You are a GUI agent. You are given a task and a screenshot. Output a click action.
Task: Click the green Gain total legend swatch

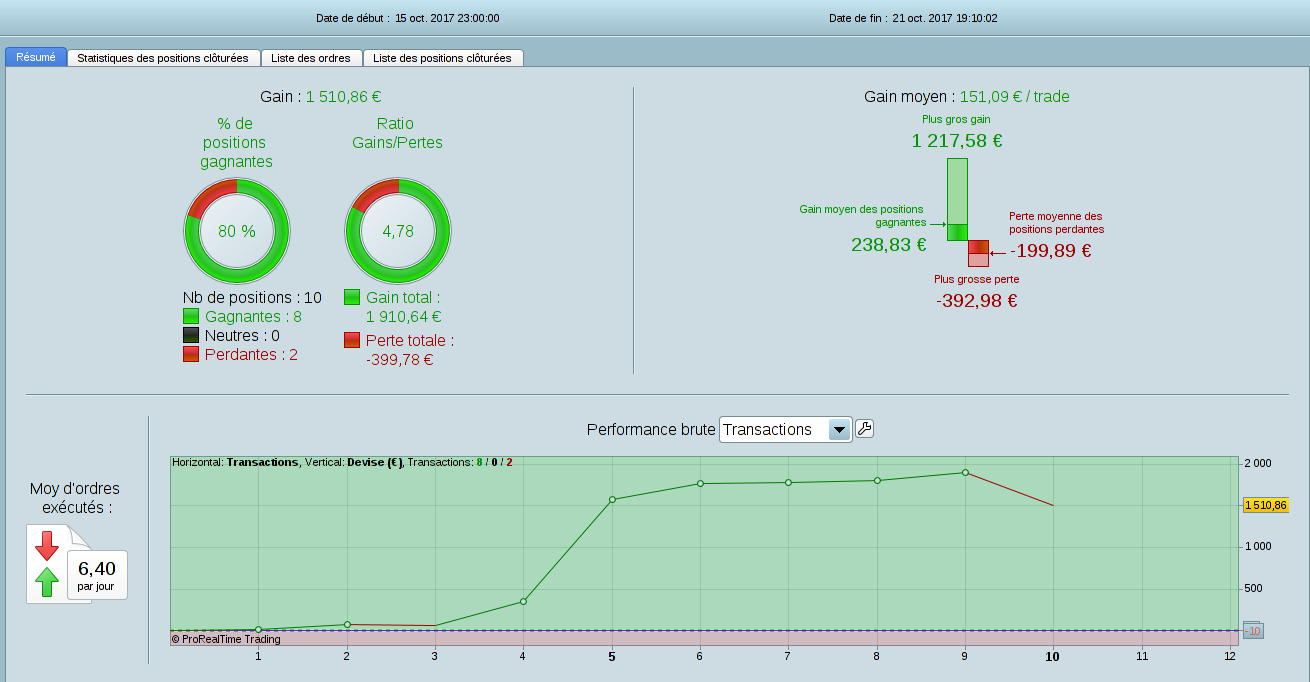(x=352, y=297)
